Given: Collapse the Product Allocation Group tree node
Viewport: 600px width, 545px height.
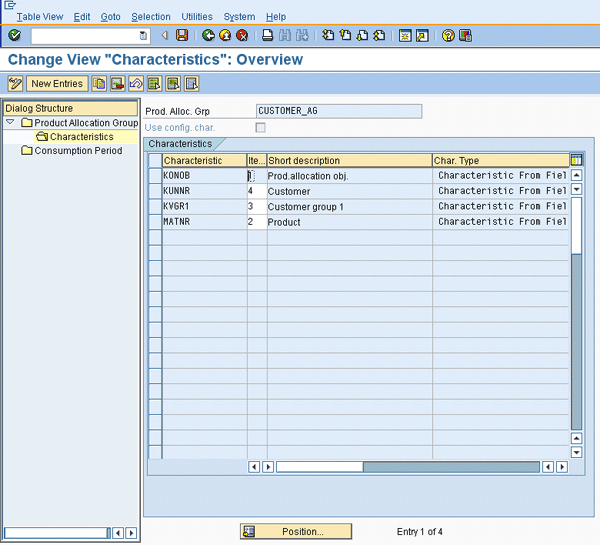Looking at the screenshot, I should tap(10, 123).
